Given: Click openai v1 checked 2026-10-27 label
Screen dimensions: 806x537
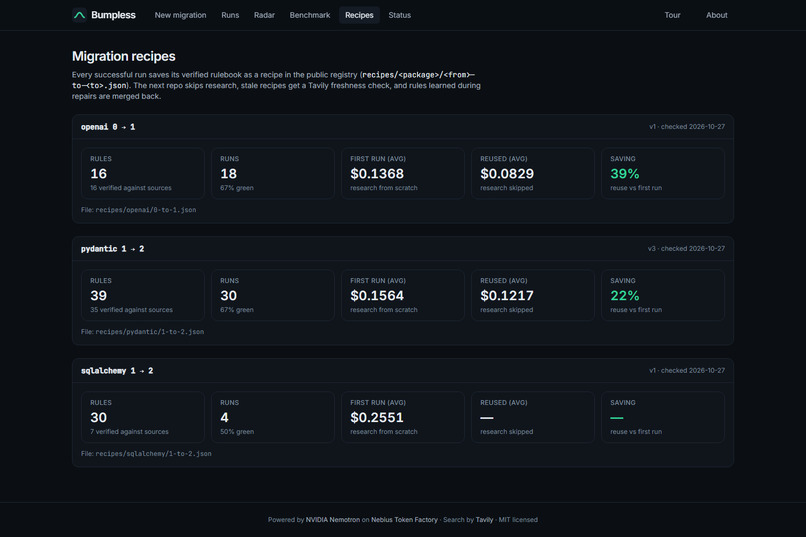Looking at the screenshot, I should pyautogui.click(x=687, y=126).
